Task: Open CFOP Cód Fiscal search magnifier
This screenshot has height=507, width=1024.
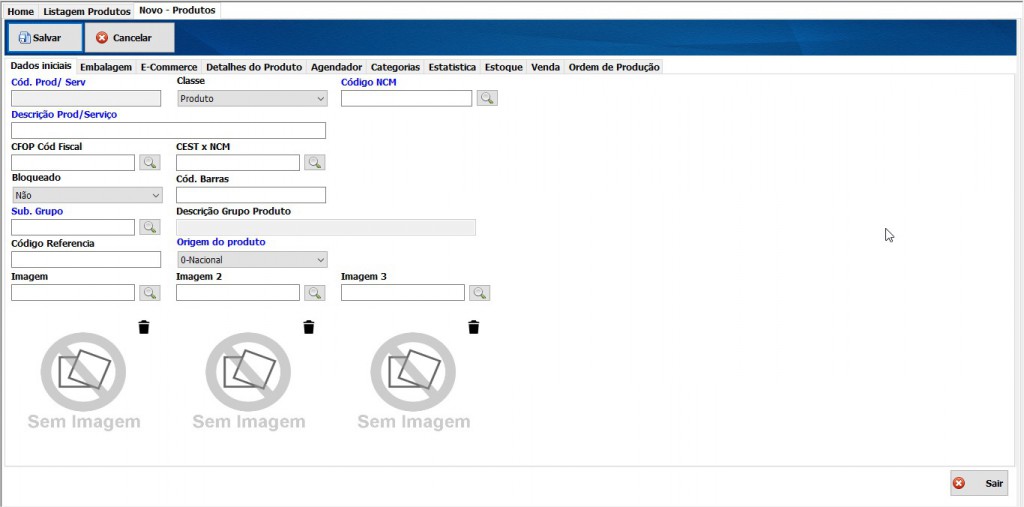Action: pos(149,162)
